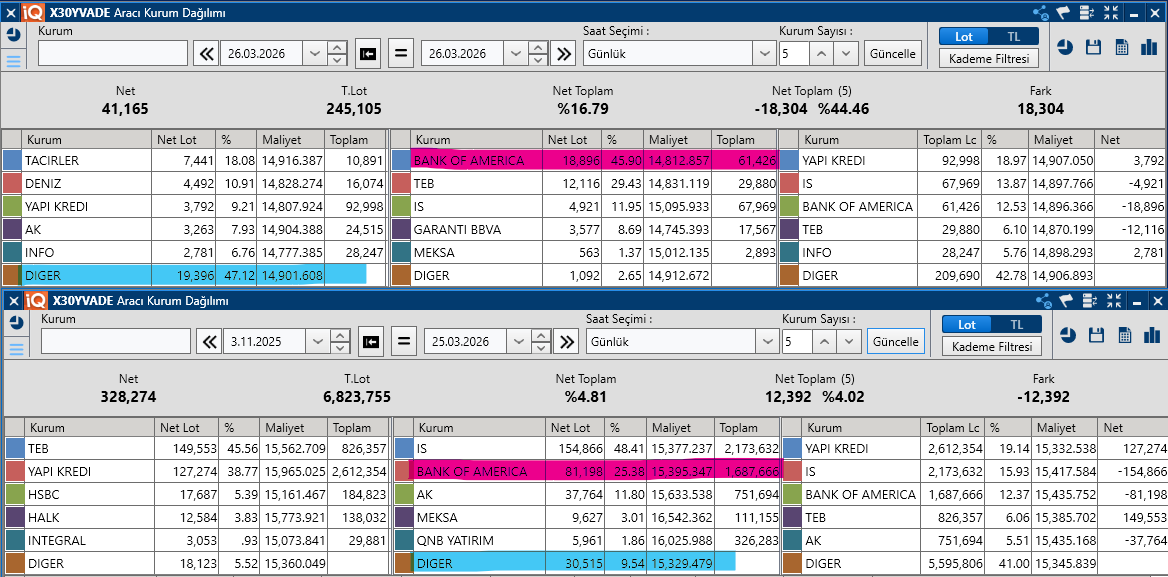
Task: Click the shrink arrows icon in the 3.11.2025 window title bar
Action: coord(1114,301)
